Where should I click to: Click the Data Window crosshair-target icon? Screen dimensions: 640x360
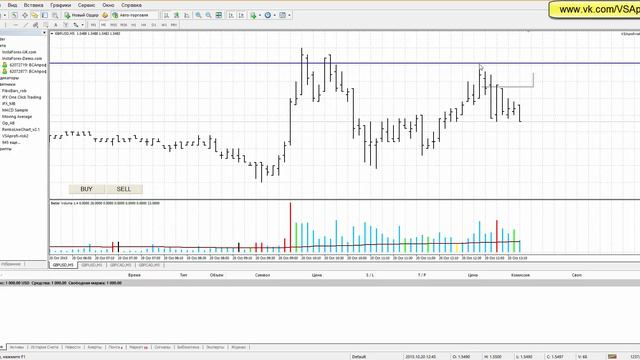25,15
